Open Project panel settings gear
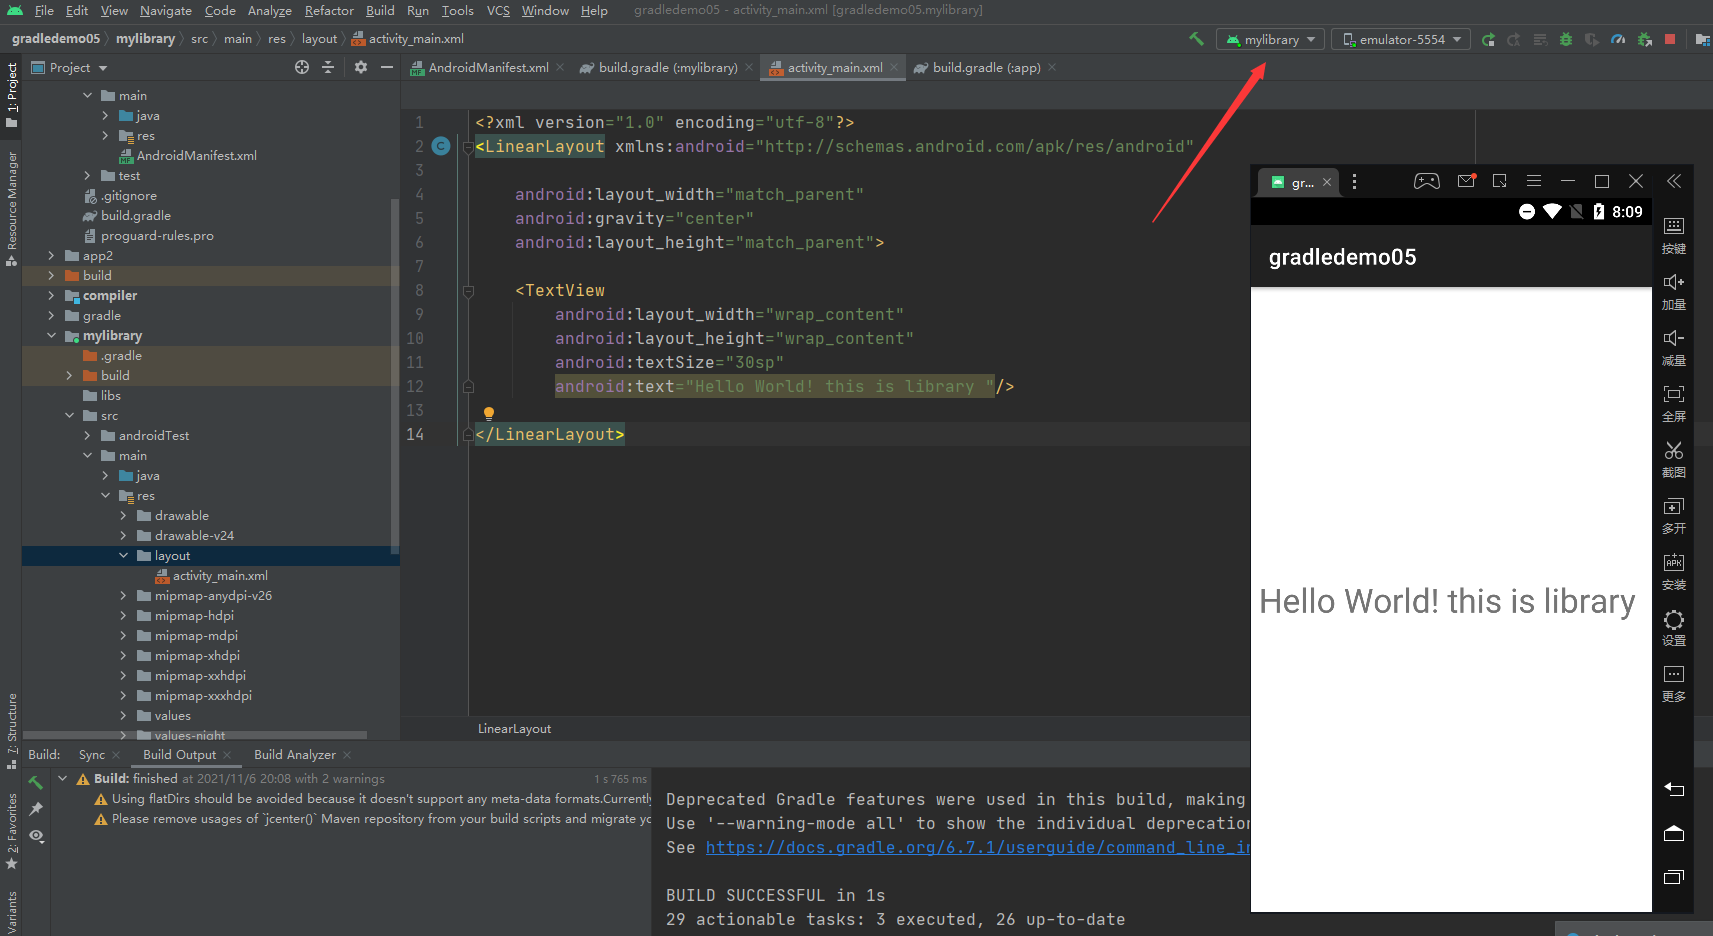This screenshot has height=936, width=1713. click(x=361, y=67)
